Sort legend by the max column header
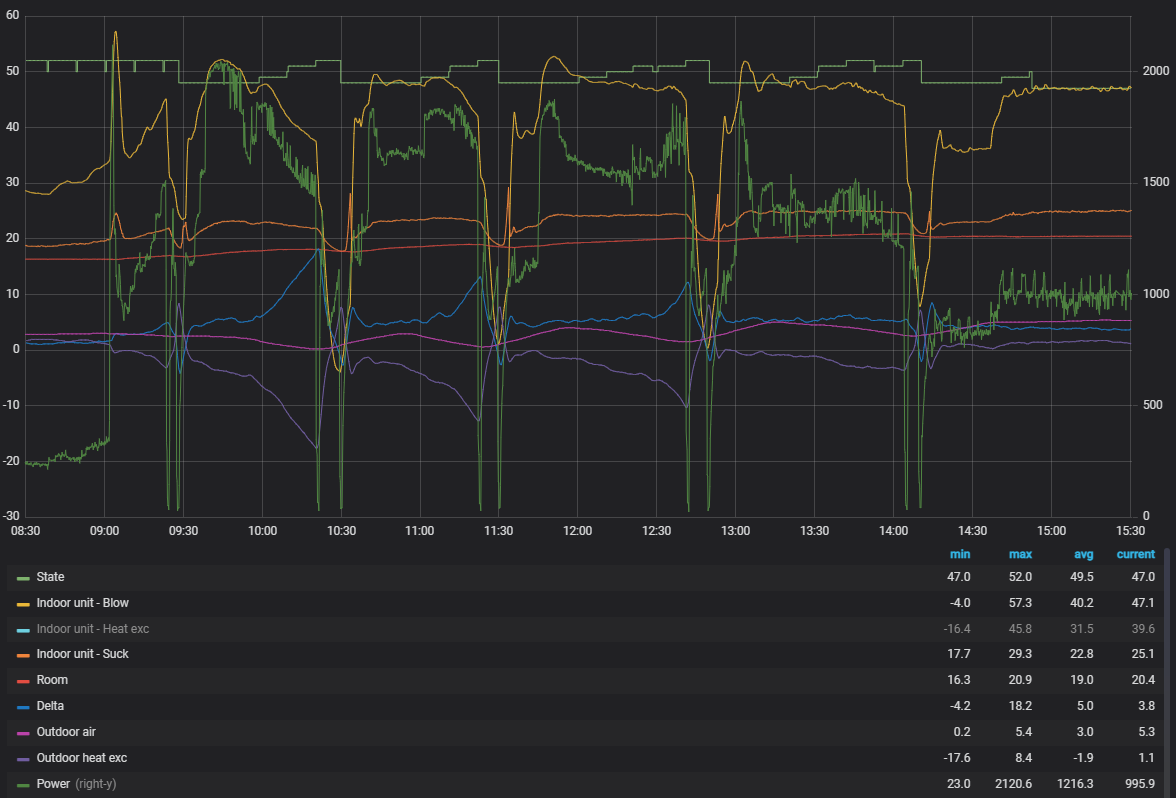The width and height of the screenshot is (1176, 798). [x=1021, y=554]
